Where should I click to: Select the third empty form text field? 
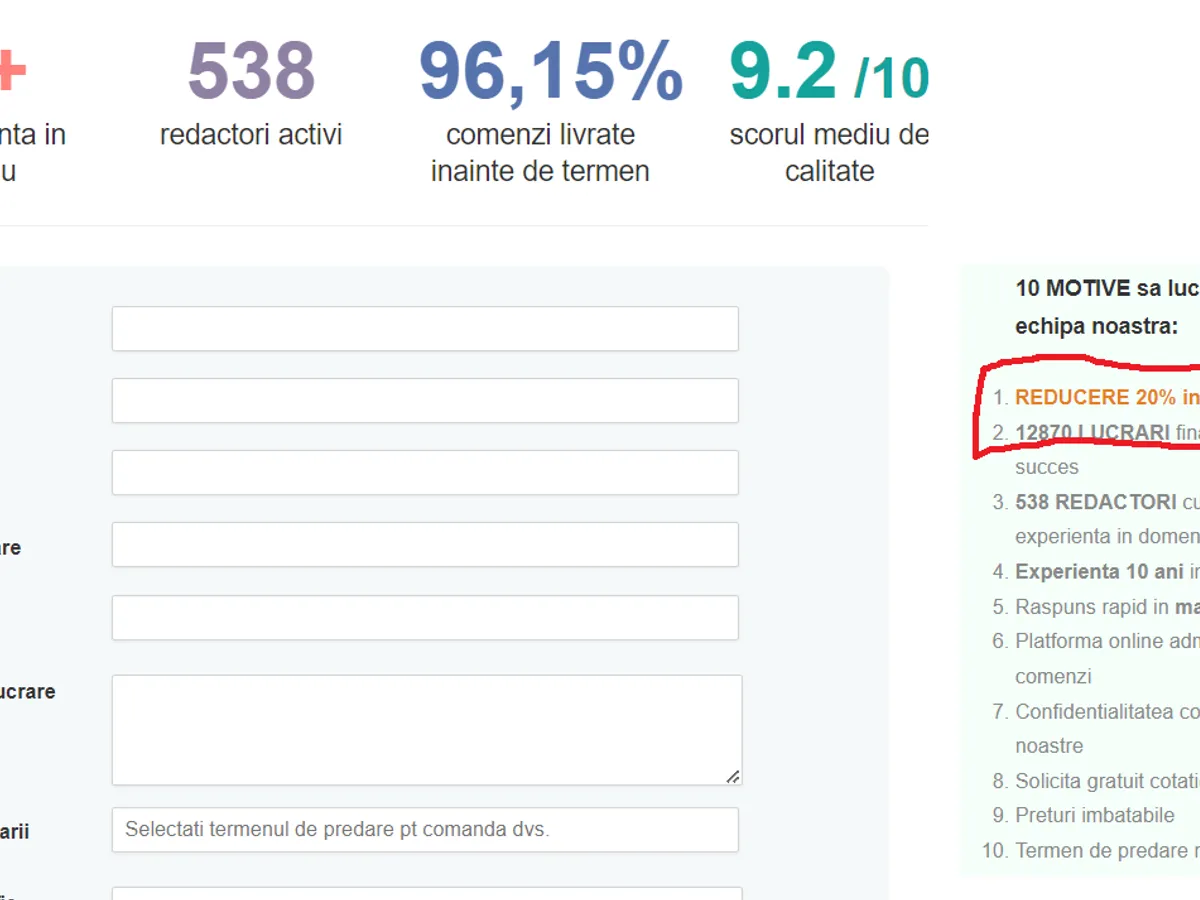[x=425, y=473]
